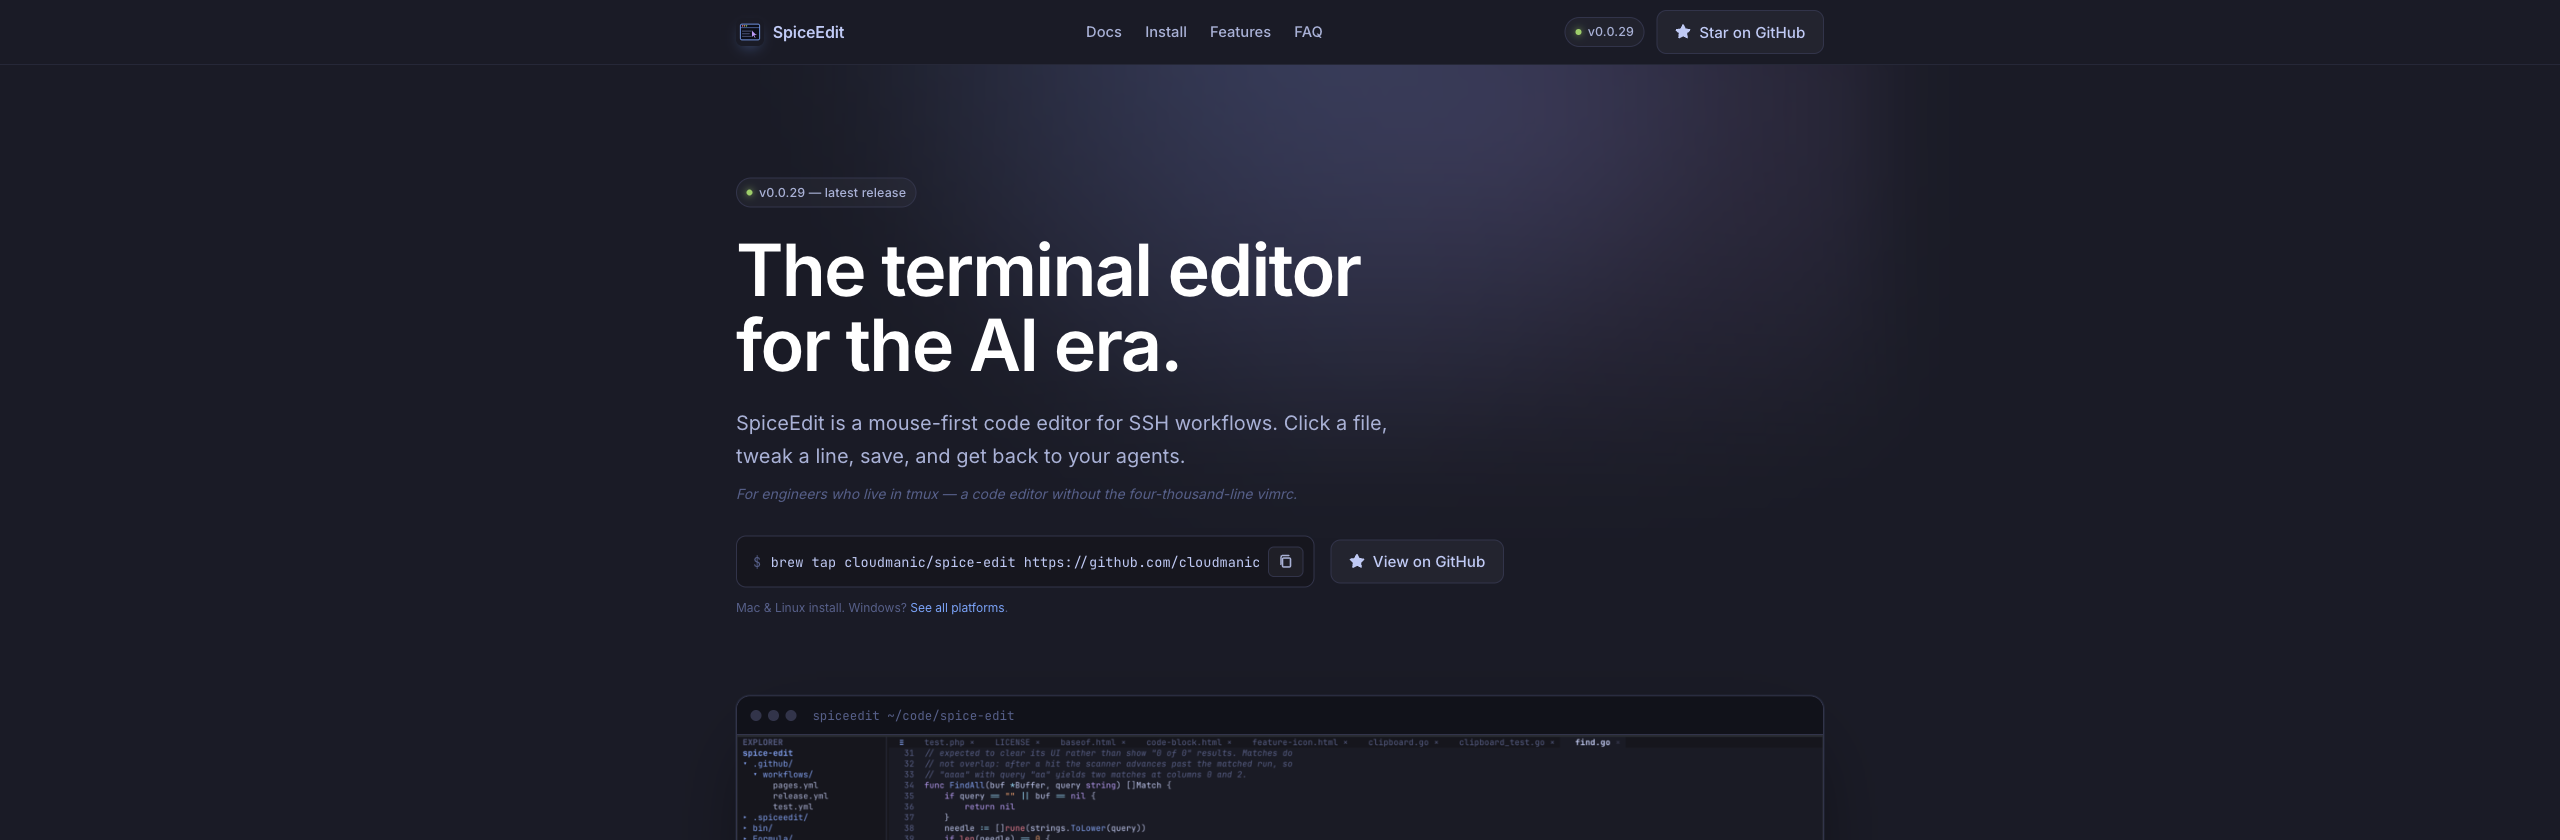Open the See all platforms link
This screenshot has height=840, width=2560.
(957, 608)
